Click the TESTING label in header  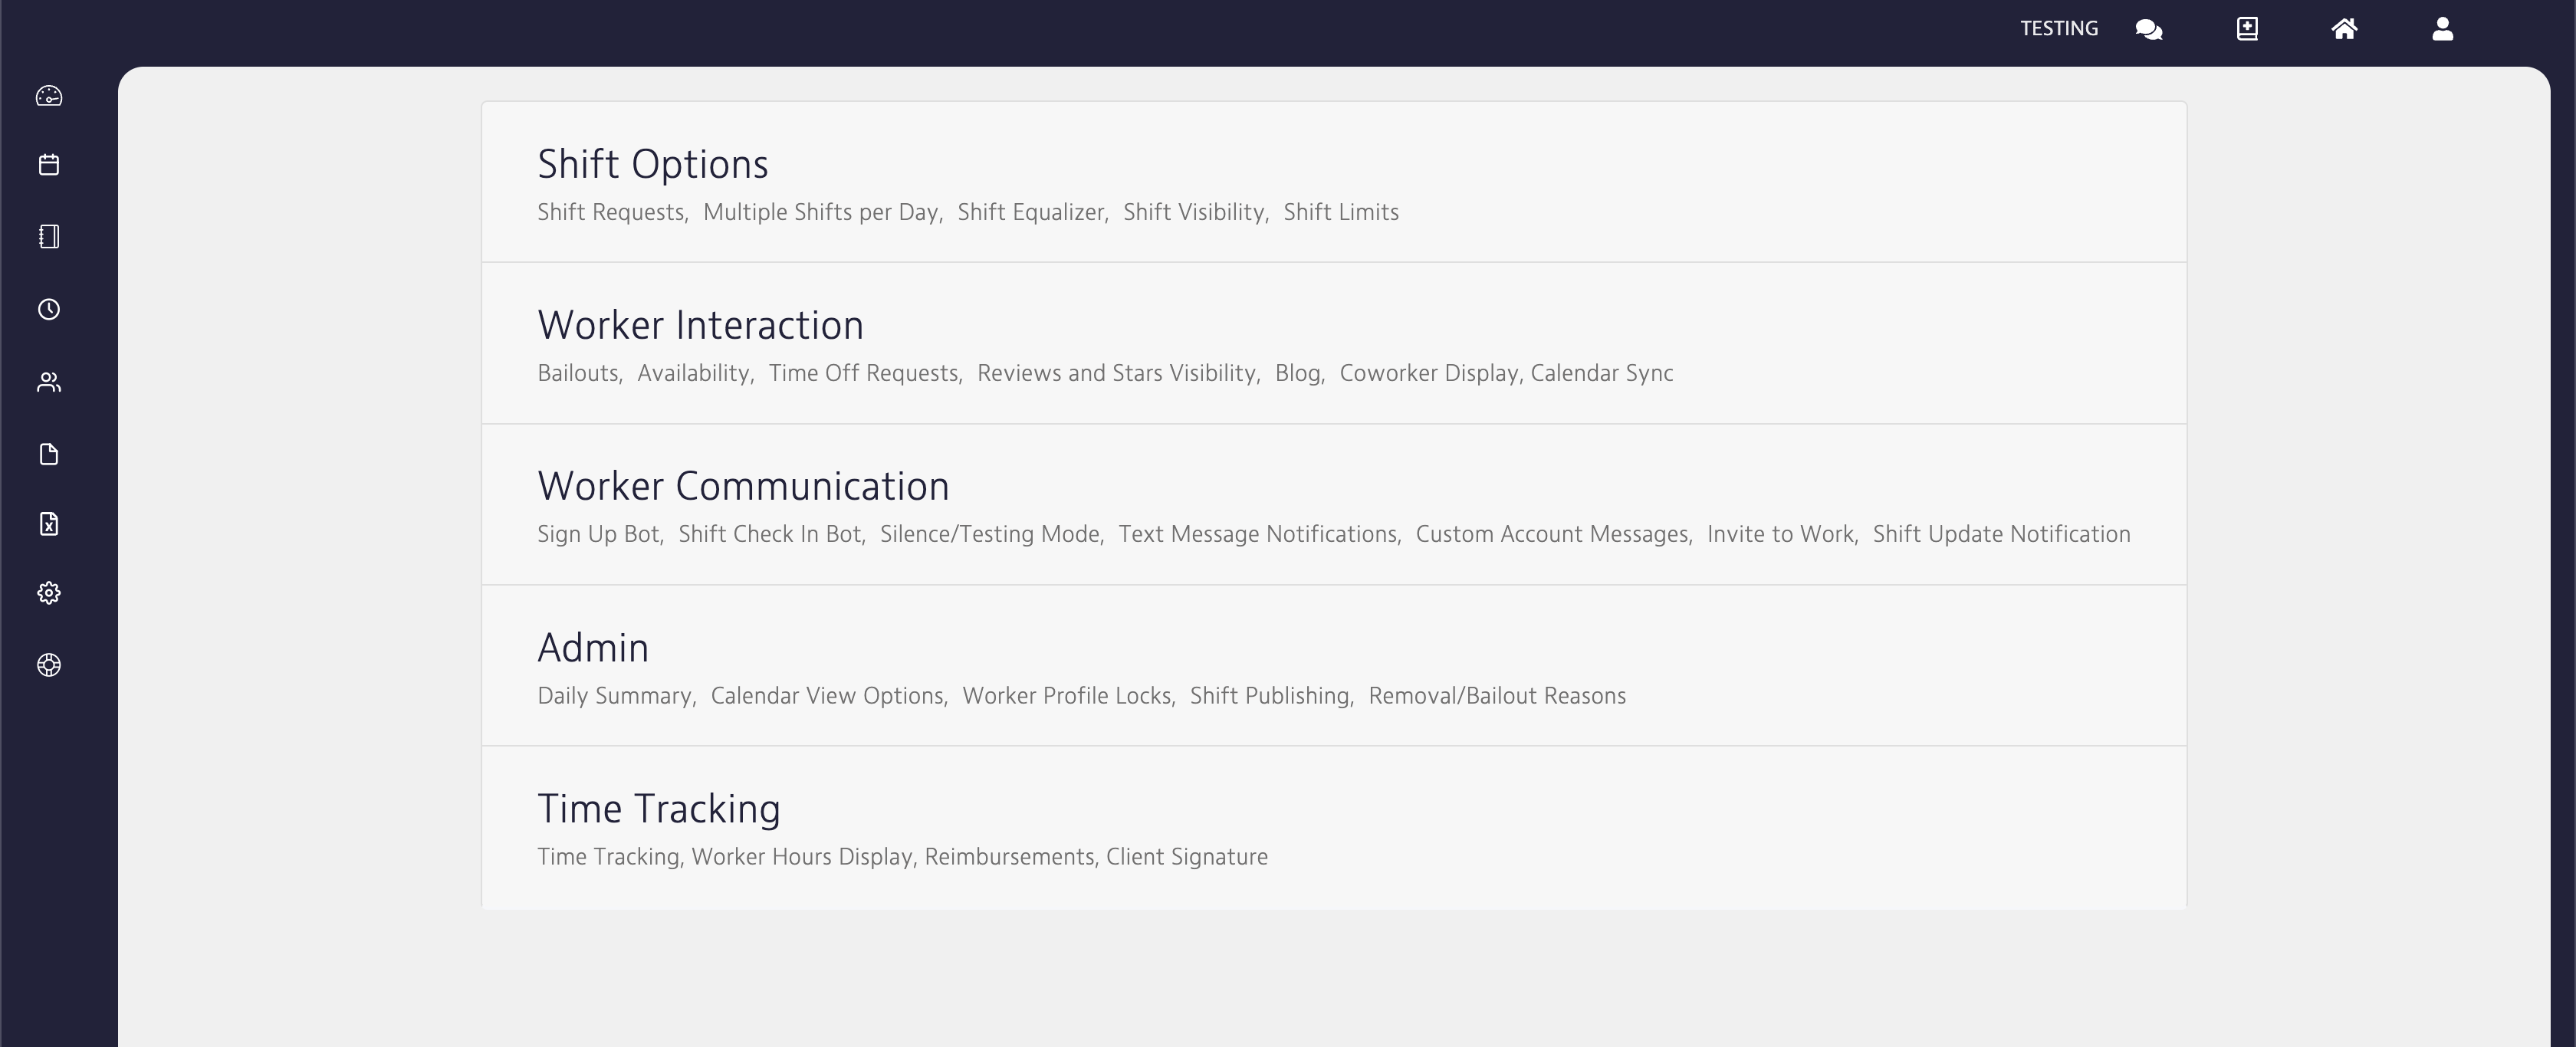coord(2058,29)
